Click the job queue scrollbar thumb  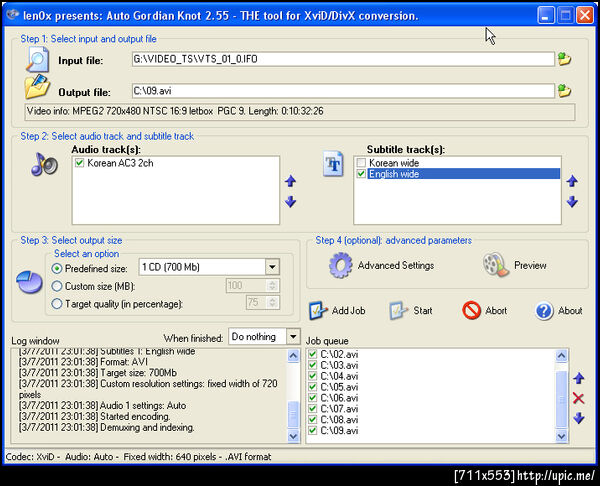coord(561,399)
